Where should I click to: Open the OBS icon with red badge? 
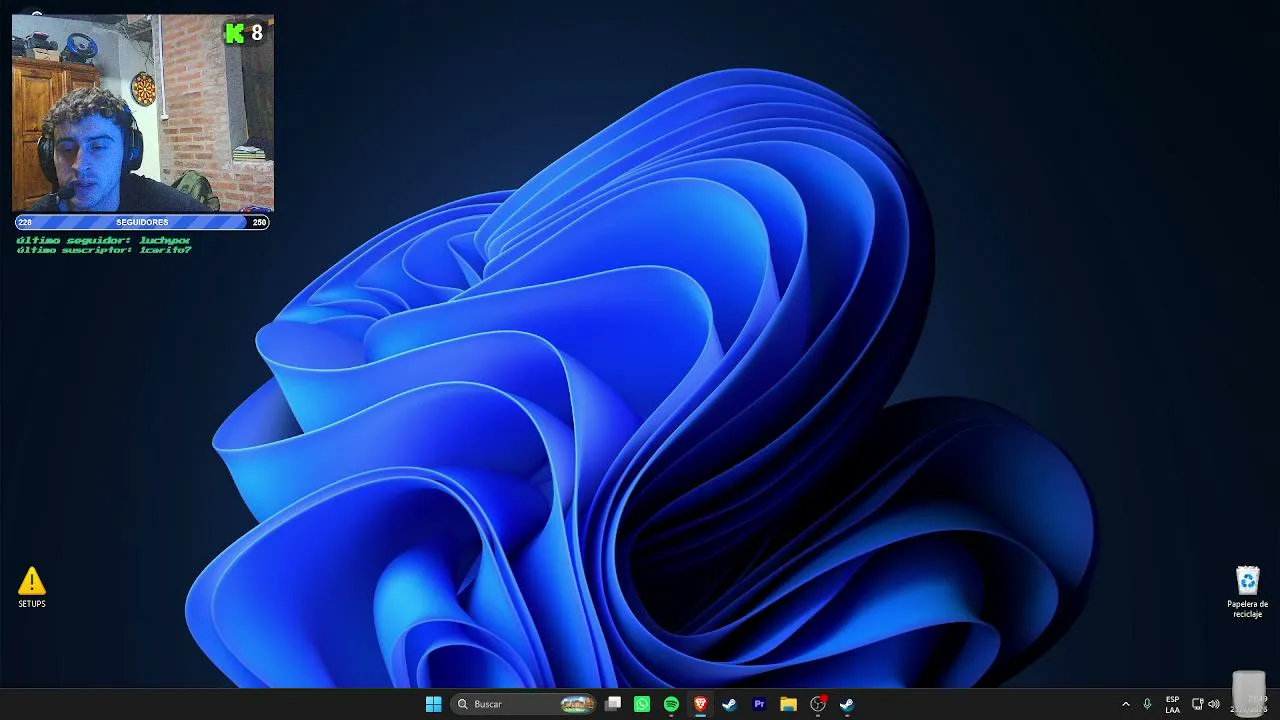point(818,704)
